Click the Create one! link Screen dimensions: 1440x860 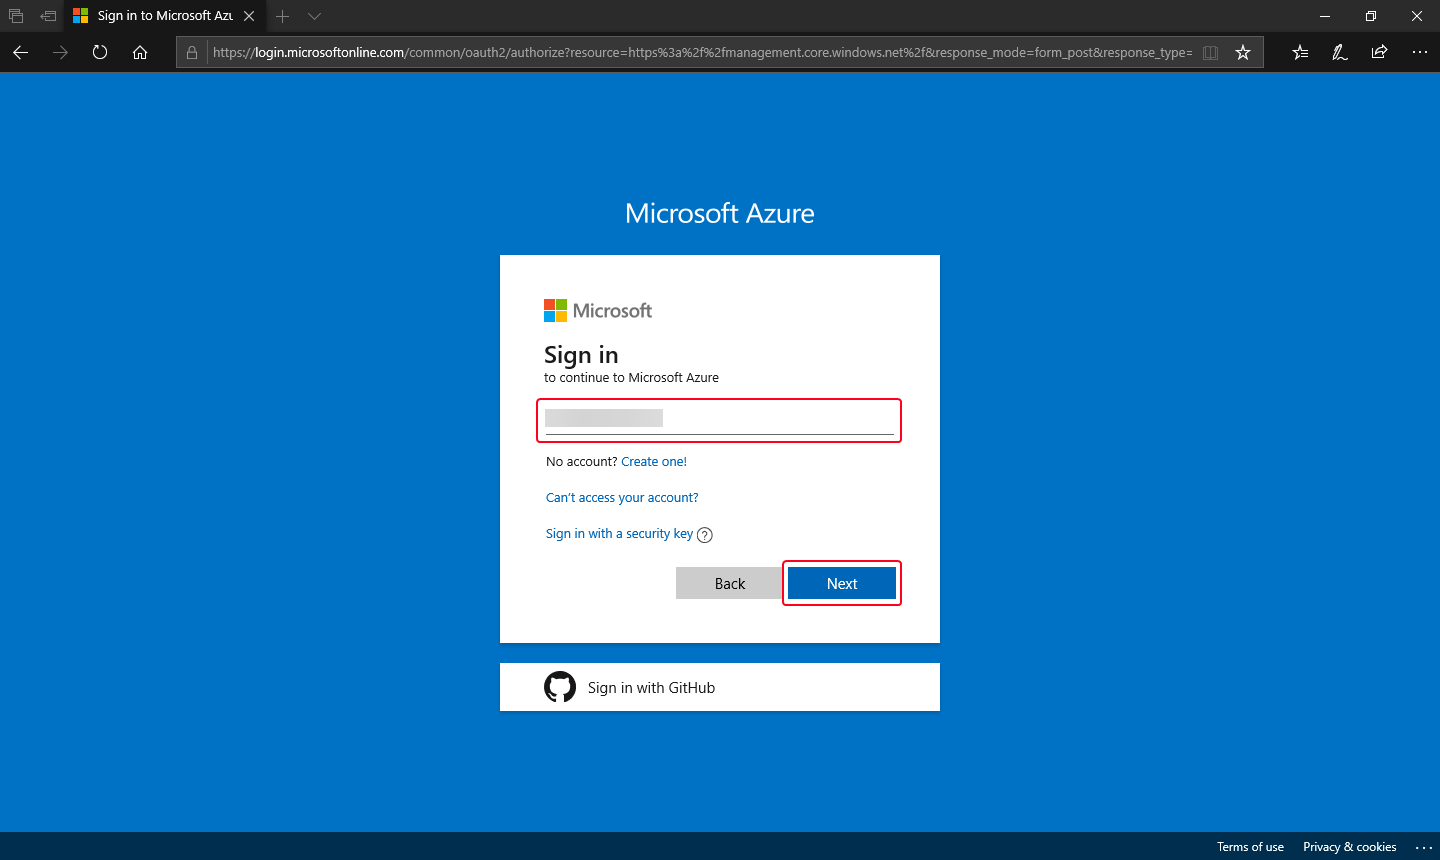point(654,461)
